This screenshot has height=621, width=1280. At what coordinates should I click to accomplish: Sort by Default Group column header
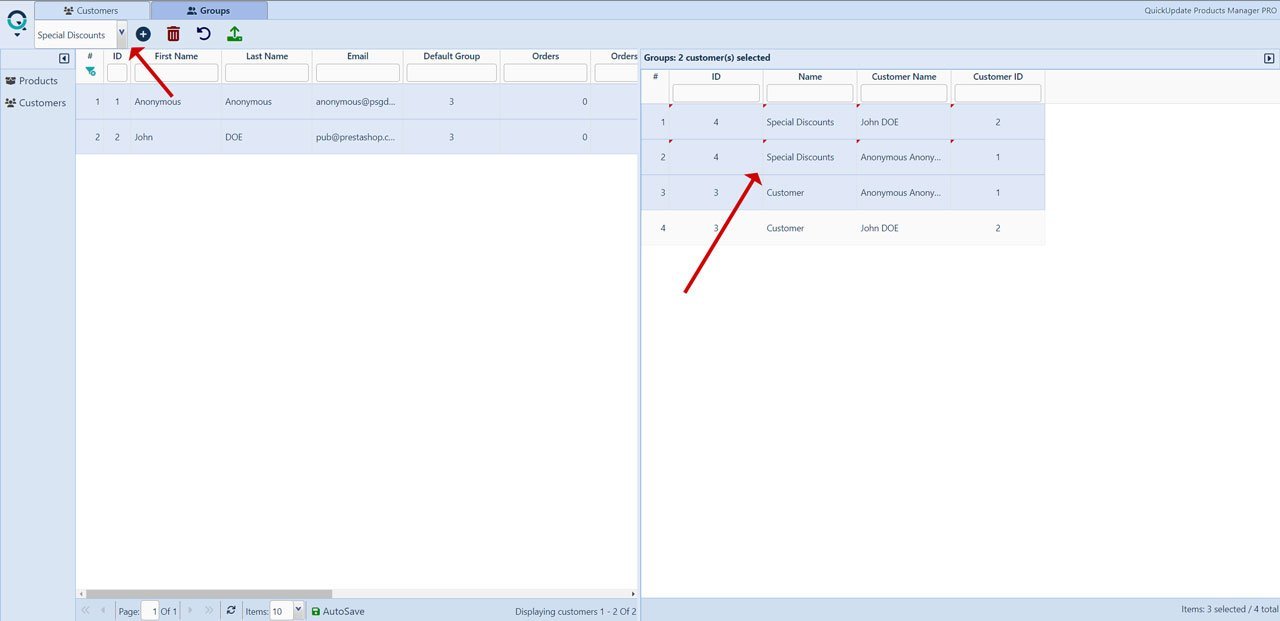[452, 56]
